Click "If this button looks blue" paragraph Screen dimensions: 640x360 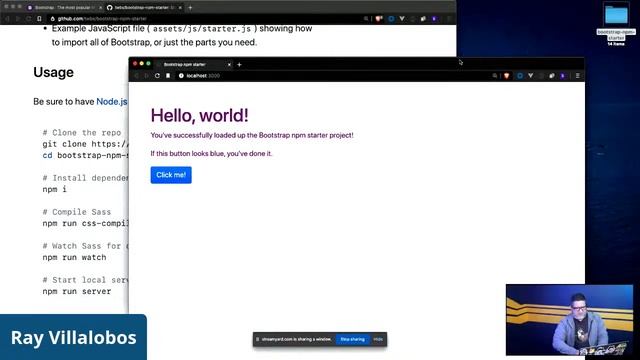click(x=211, y=153)
